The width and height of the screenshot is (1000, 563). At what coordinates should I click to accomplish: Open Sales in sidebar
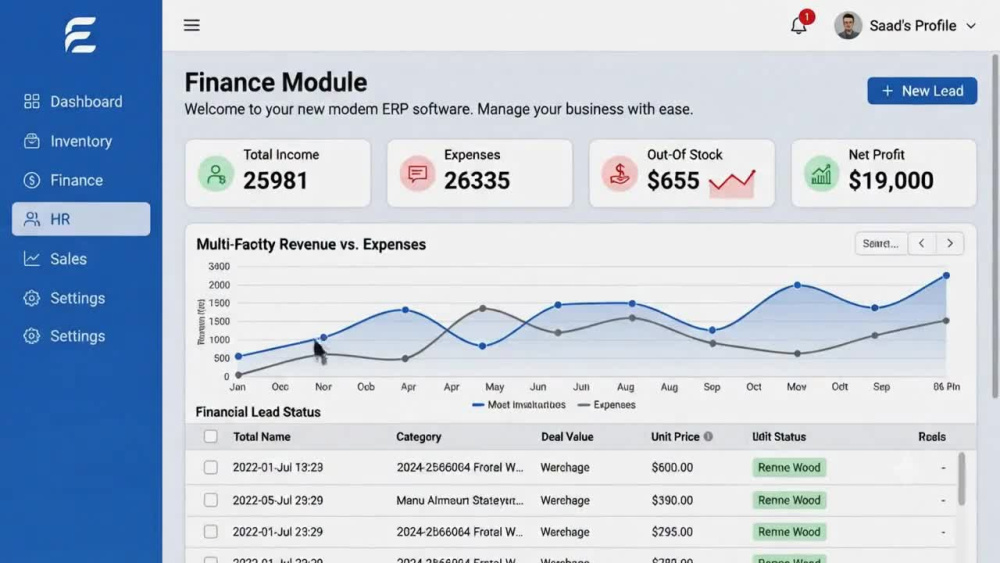[81, 259]
